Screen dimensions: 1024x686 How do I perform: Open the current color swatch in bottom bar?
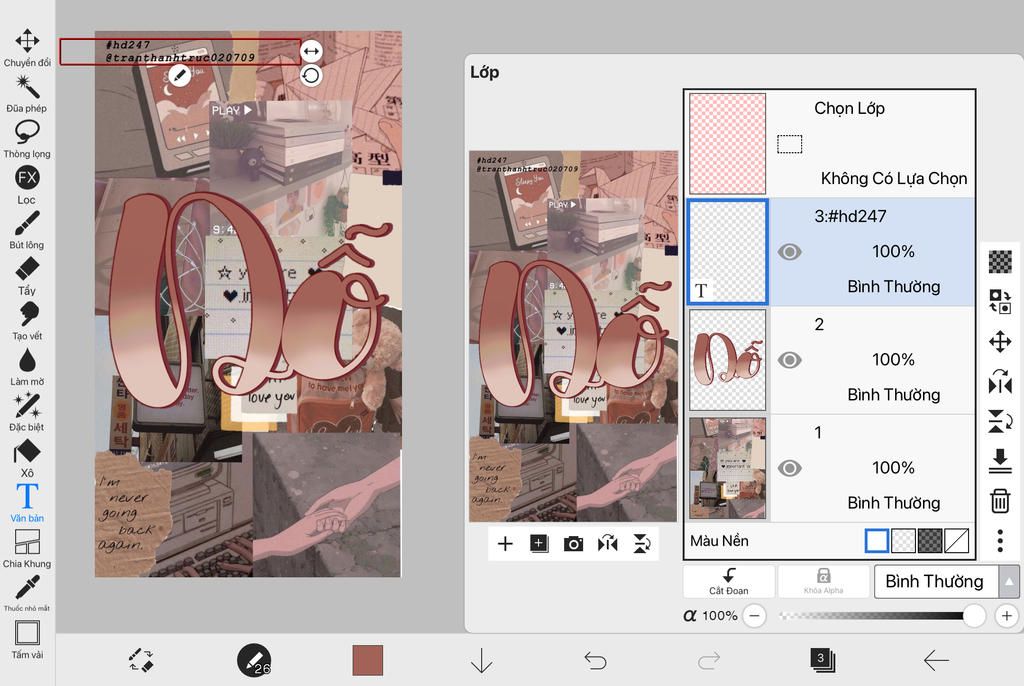coord(368,660)
